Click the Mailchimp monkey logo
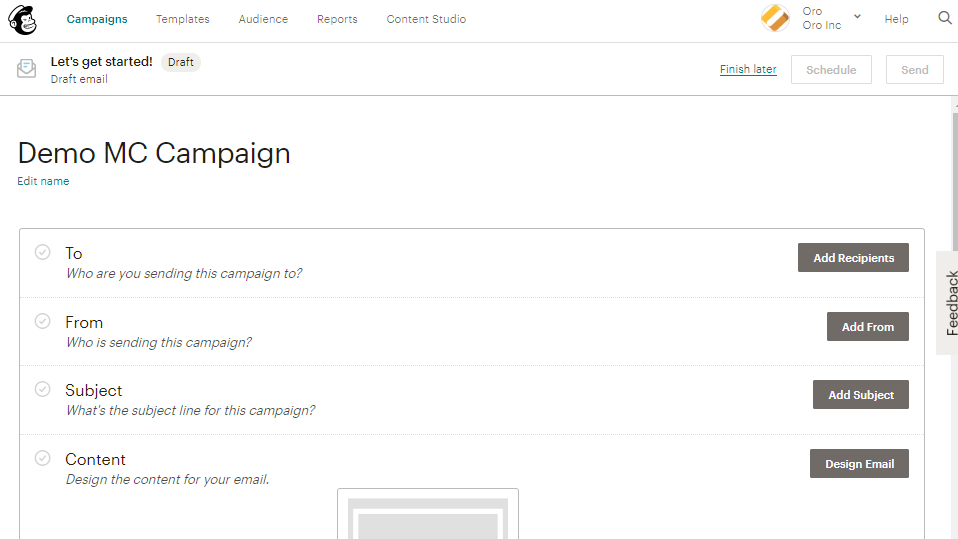Screen dimensions: 958x539 pyautogui.click(x=22, y=19)
